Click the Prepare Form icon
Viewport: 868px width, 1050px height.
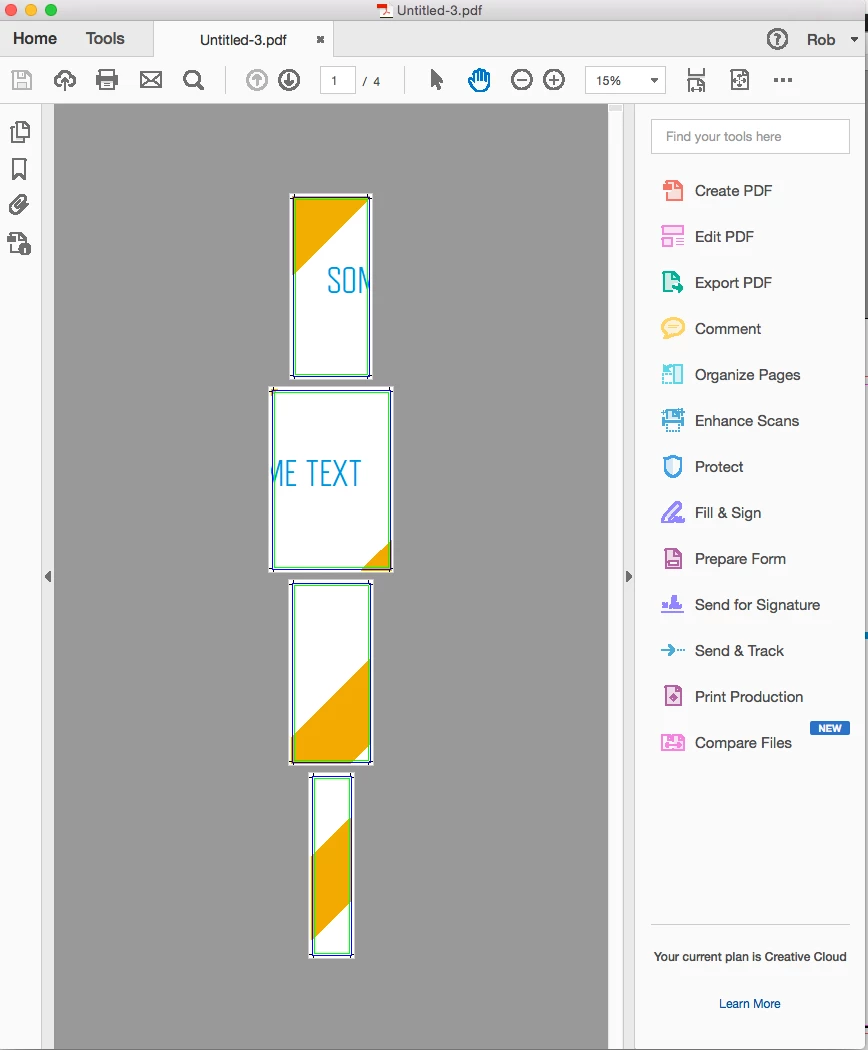[x=672, y=558]
